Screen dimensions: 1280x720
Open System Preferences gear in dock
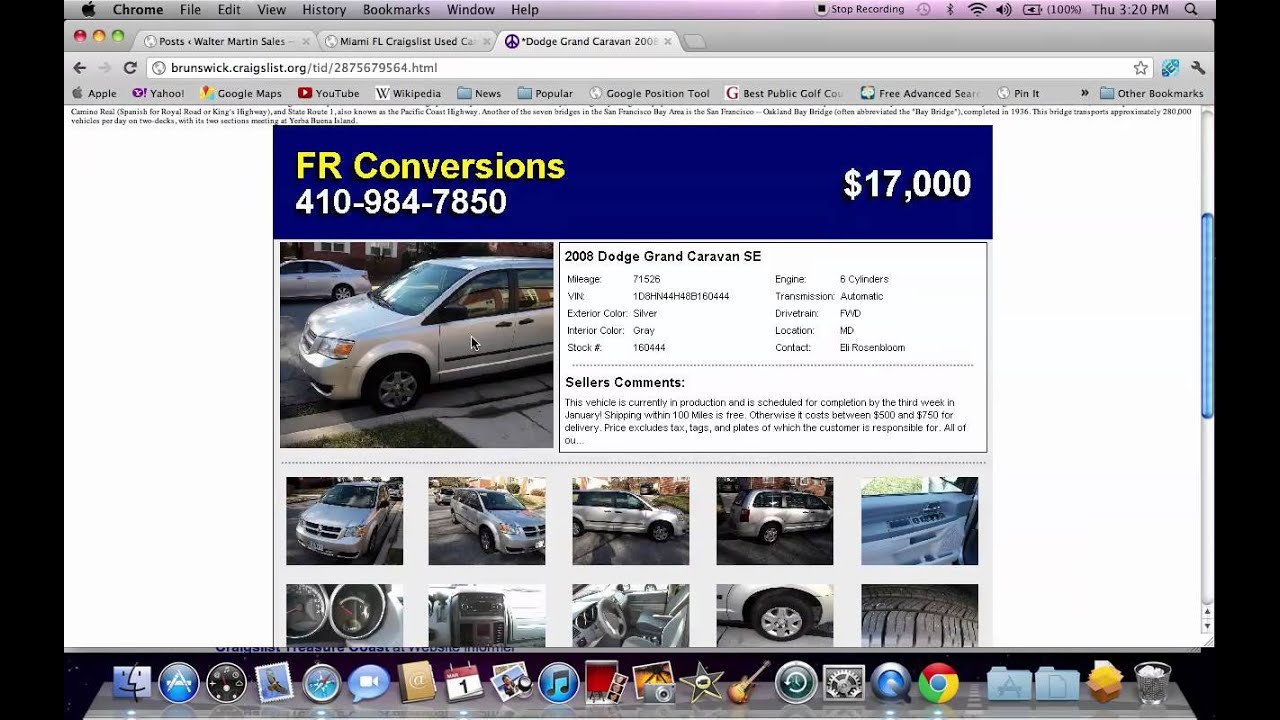click(843, 684)
